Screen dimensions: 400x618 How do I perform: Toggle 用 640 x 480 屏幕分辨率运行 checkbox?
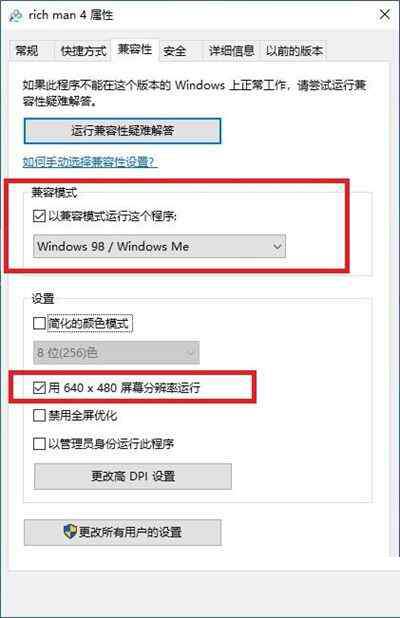[x=39, y=388]
